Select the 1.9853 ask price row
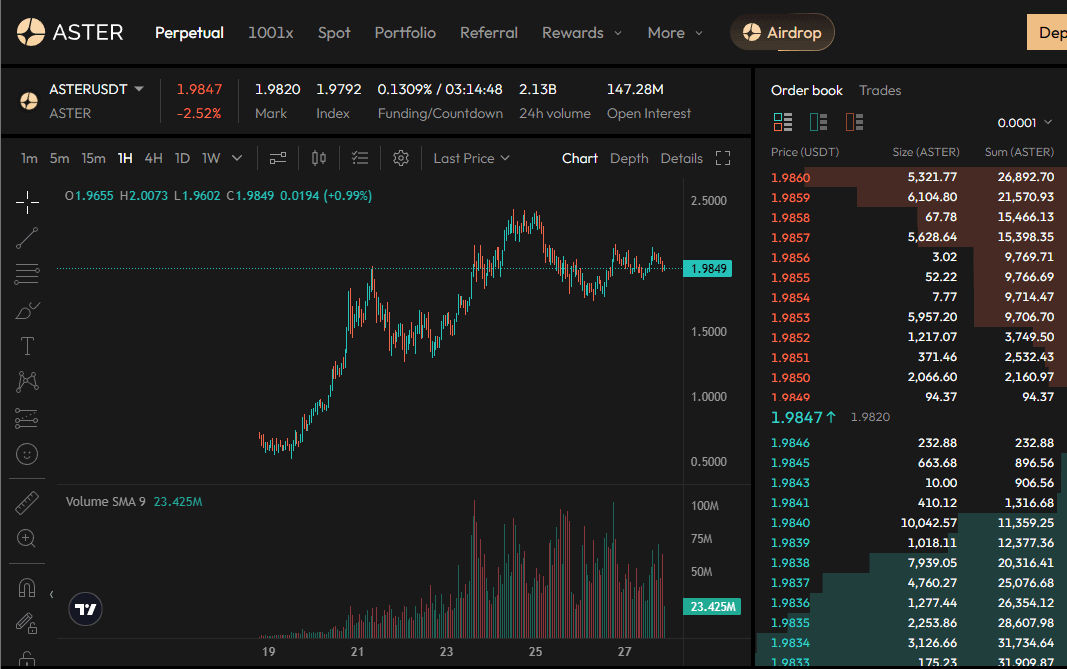1067x669 pixels. click(x=912, y=317)
